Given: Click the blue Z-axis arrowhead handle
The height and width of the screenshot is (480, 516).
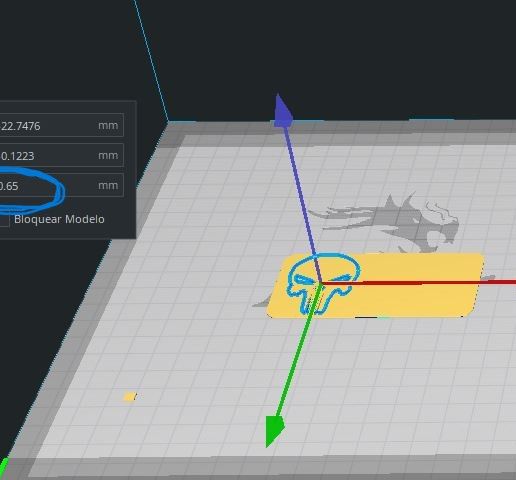Looking at the screenshot, I should point(283,111).
